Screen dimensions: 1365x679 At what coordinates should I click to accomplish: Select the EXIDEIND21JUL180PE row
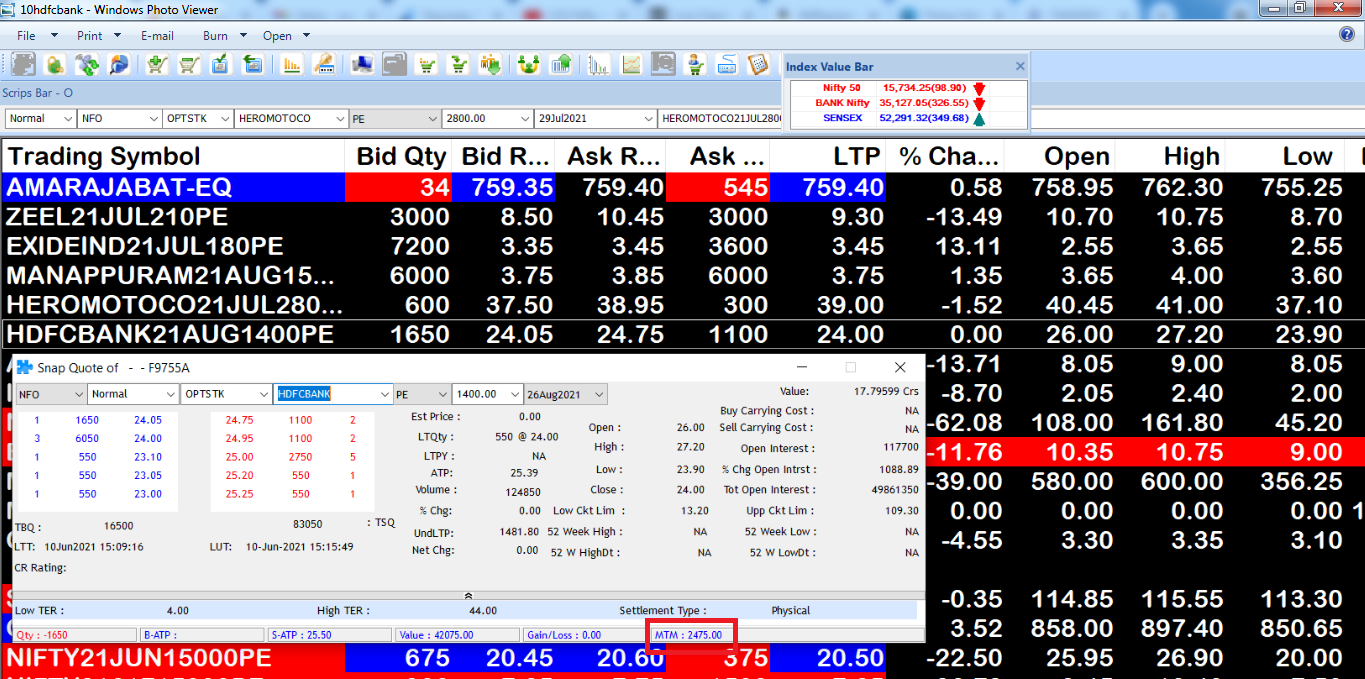pos(683,246)
